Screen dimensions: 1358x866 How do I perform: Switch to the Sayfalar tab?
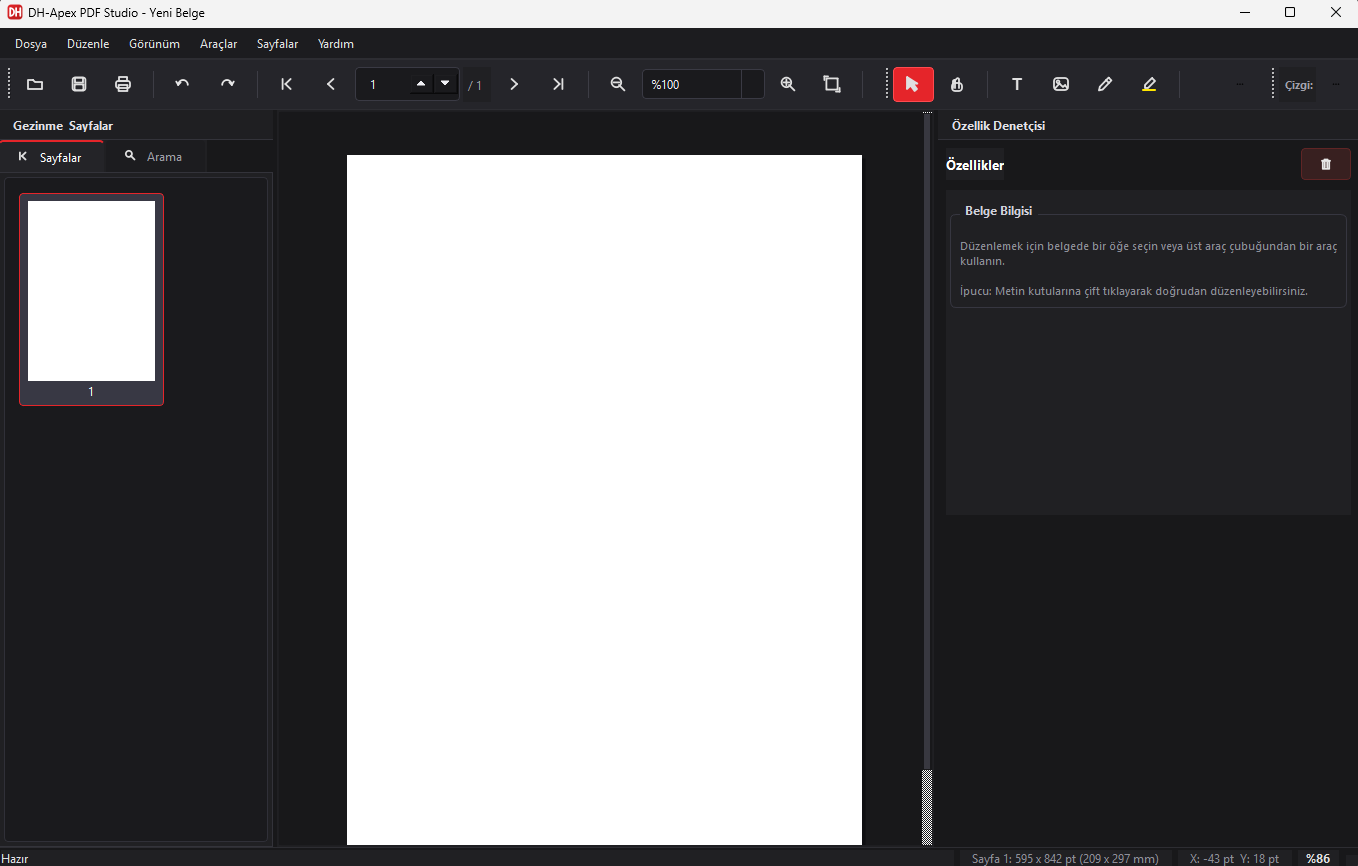click(52, 157)
